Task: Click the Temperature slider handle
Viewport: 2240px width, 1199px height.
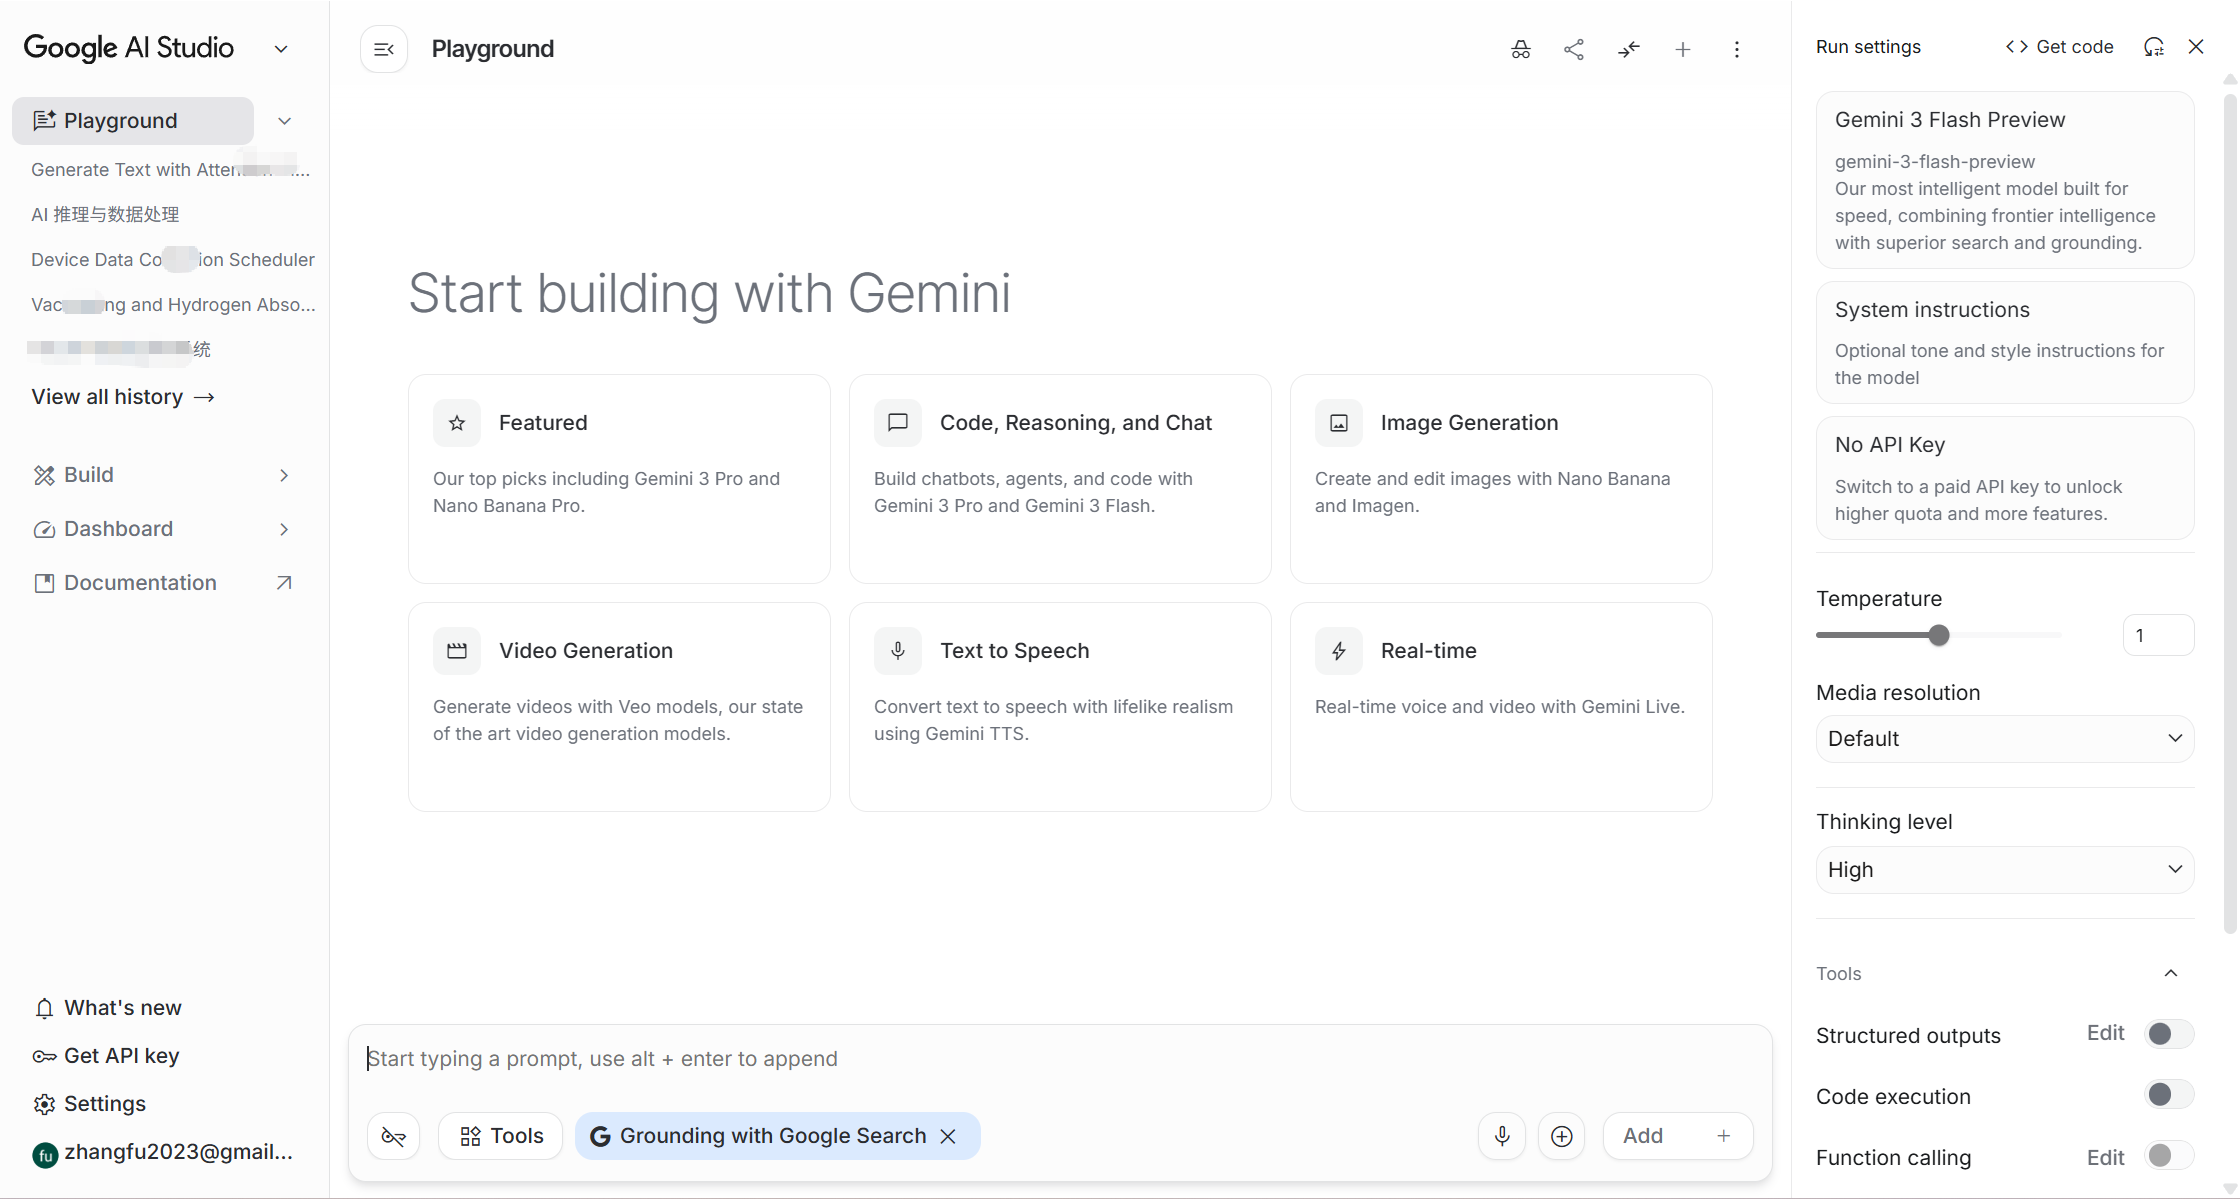Action: [1939, 635]
